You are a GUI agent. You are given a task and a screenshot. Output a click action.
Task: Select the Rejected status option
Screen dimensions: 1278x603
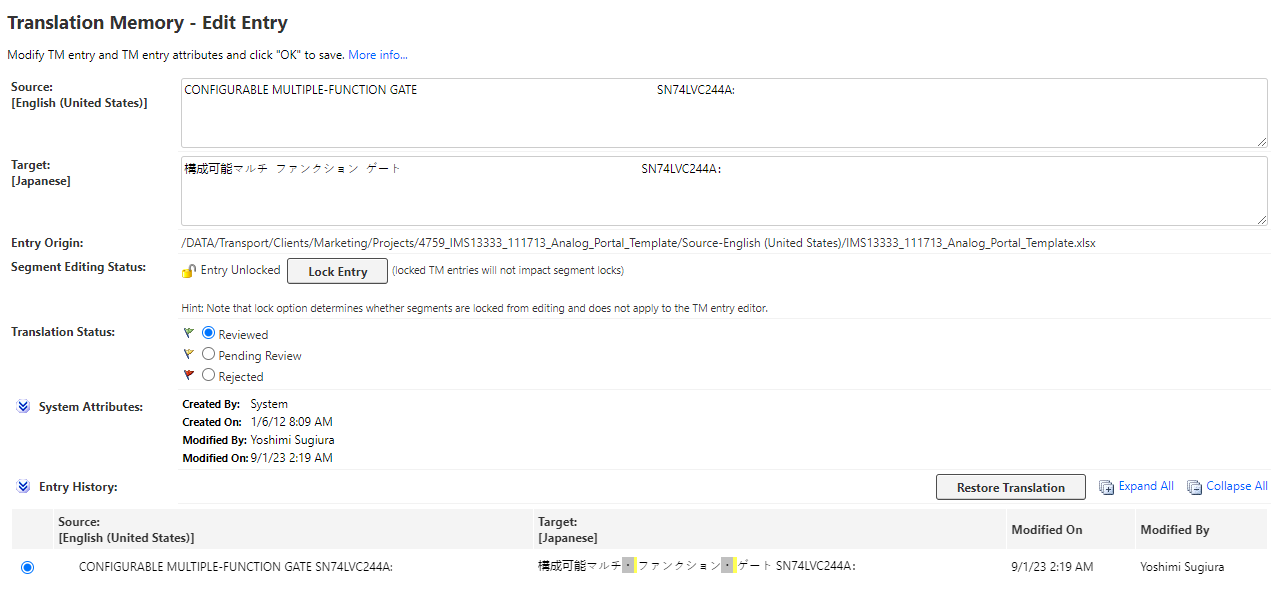pyautogui.click(x=208, y=375)
